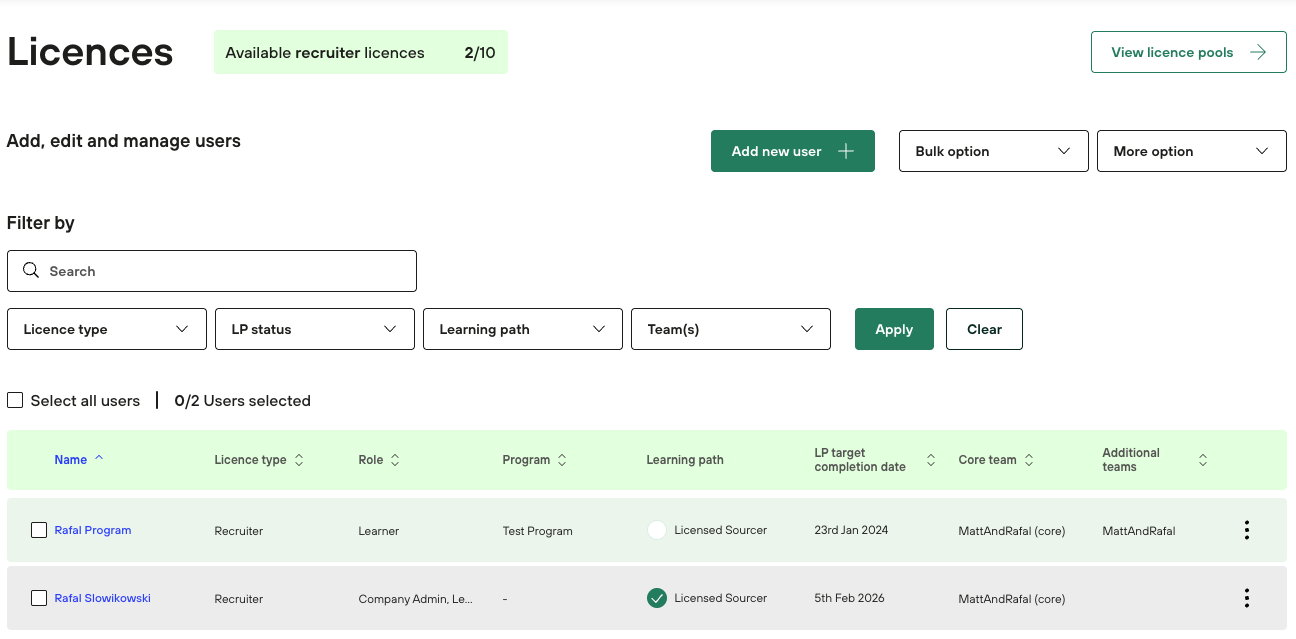Sort by Program column arrows
The width and height of the screenshot is (1296, 639).
point(562,460)
